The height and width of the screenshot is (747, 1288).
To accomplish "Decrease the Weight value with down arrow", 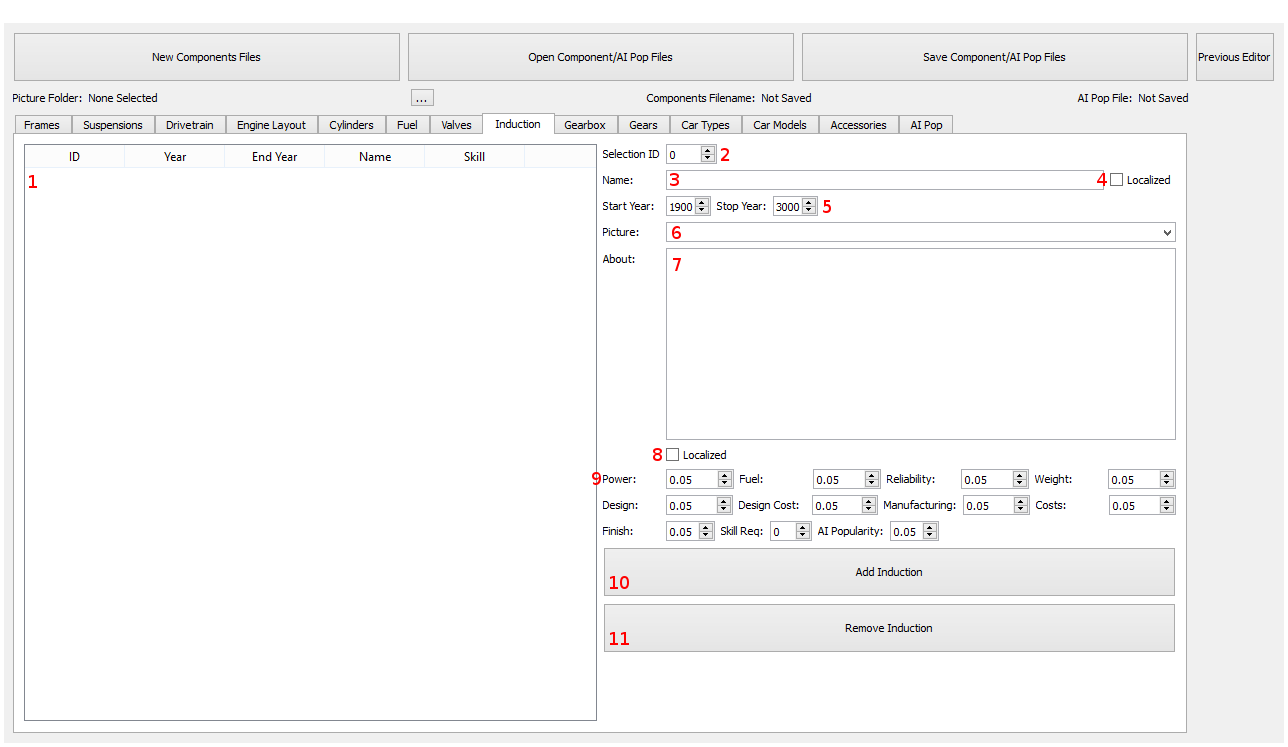I will tap(1166, 484).
